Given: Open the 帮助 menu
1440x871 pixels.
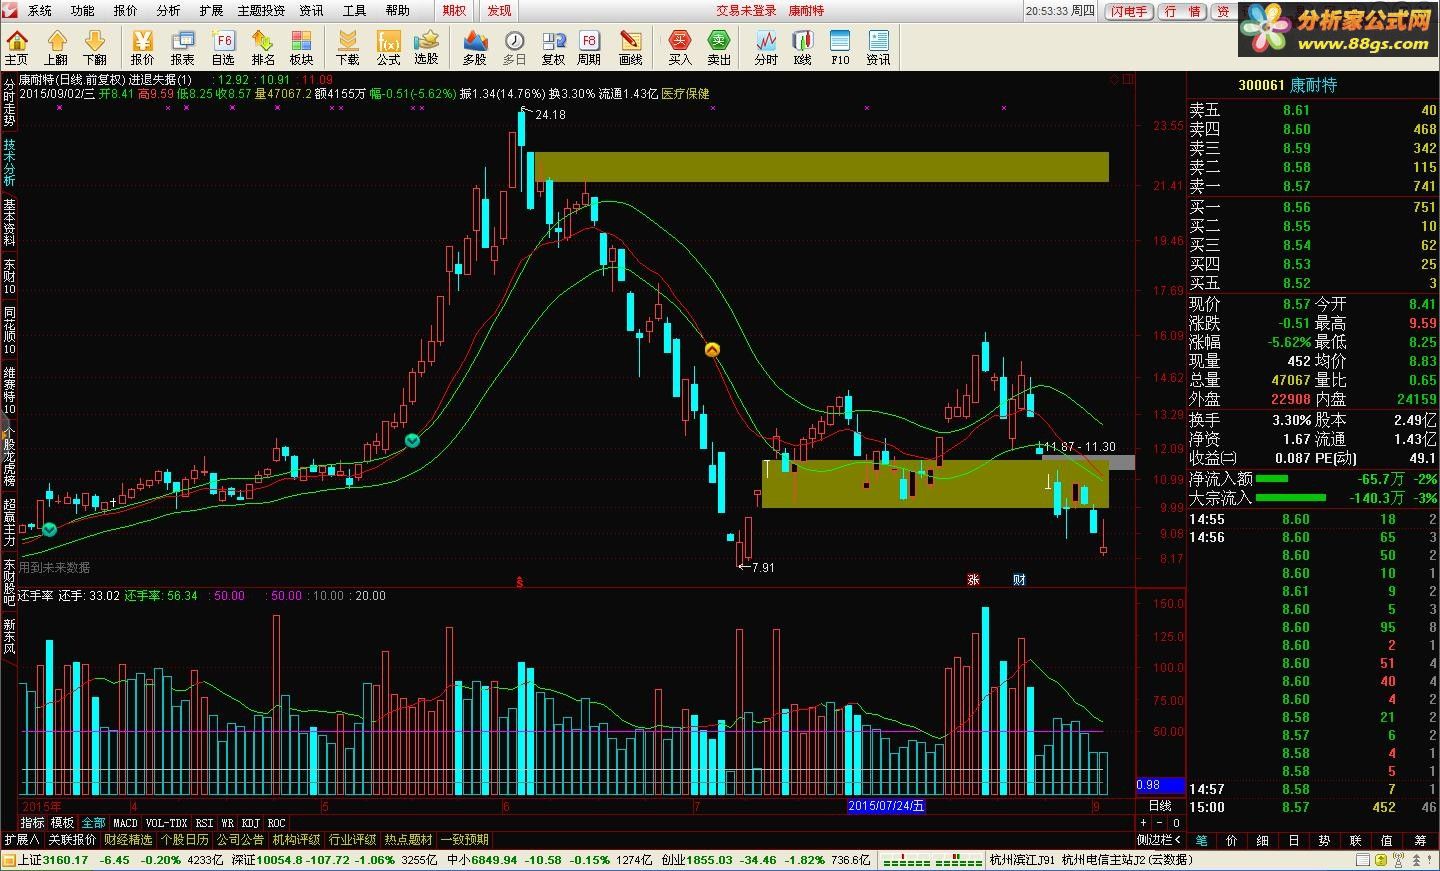Looking at the screenshot, I should click(x=397, y=11).
